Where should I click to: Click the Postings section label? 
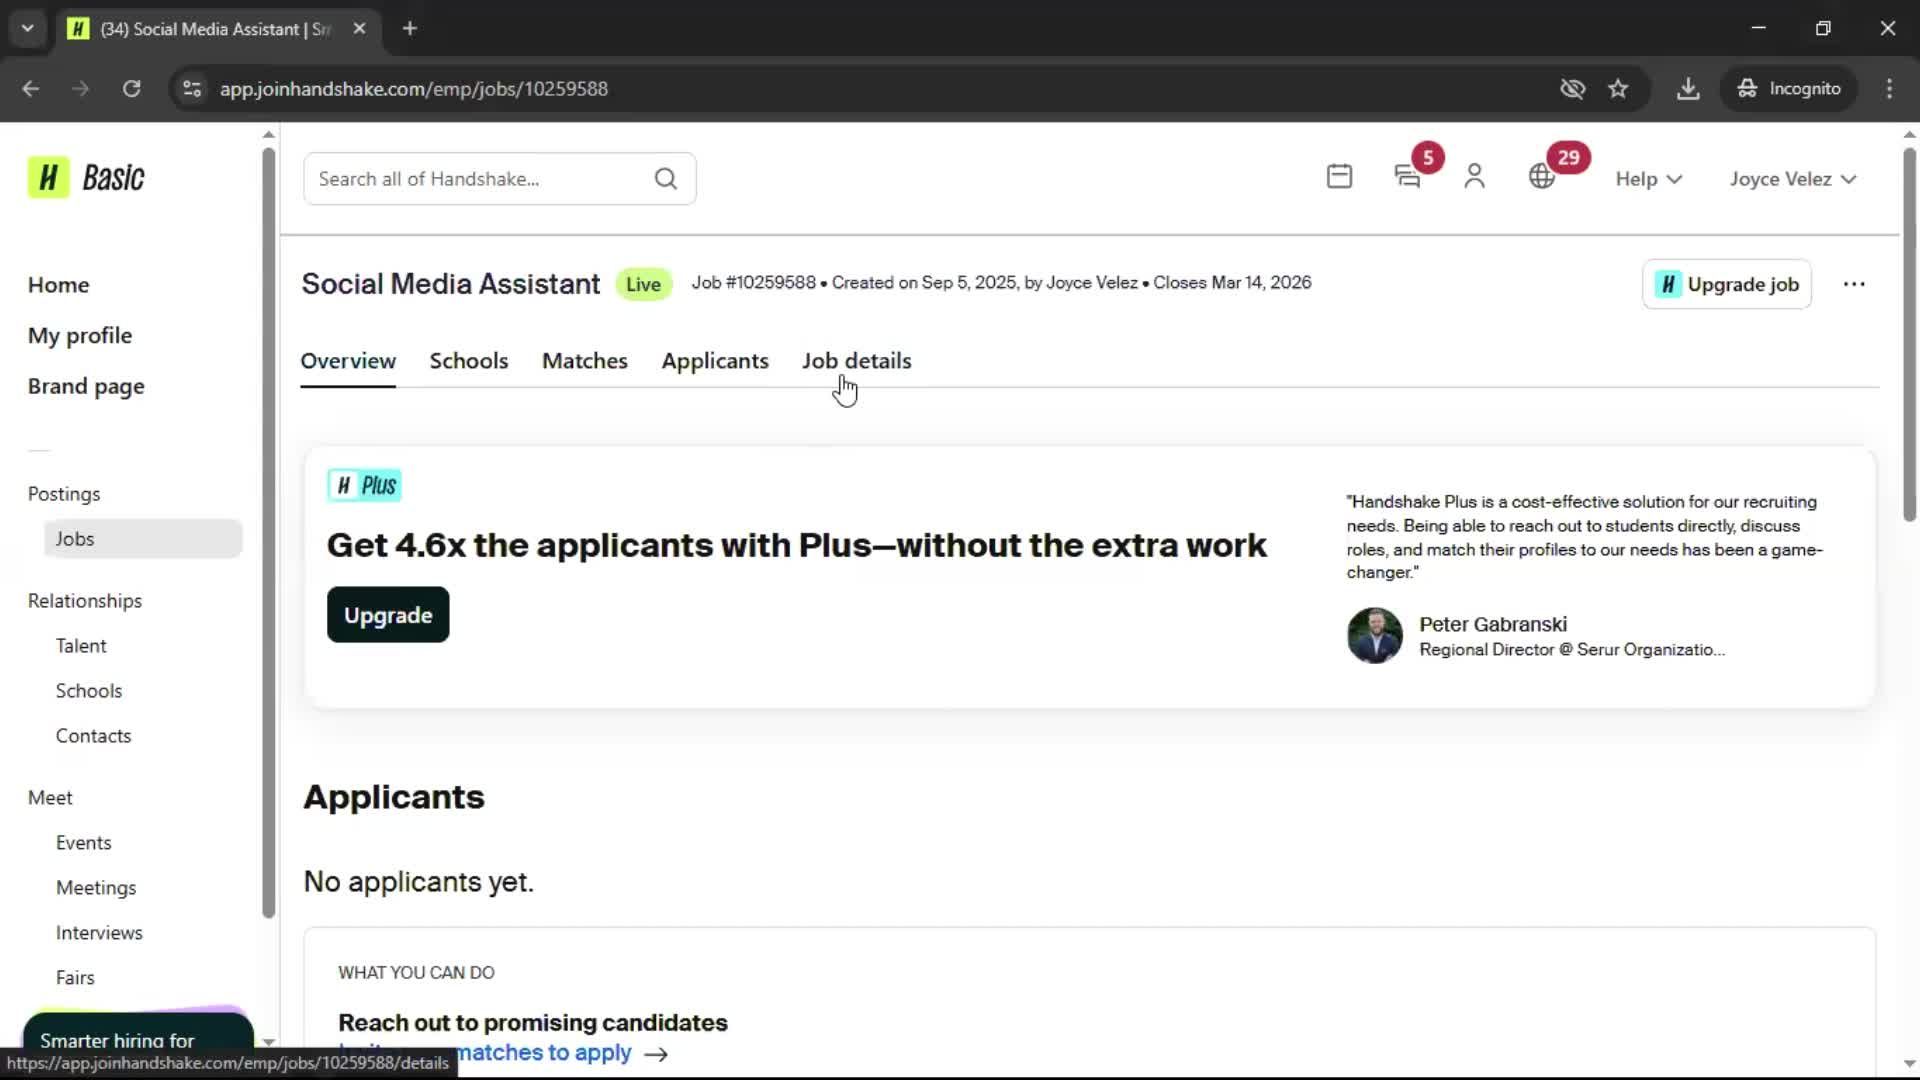[64, 494]
